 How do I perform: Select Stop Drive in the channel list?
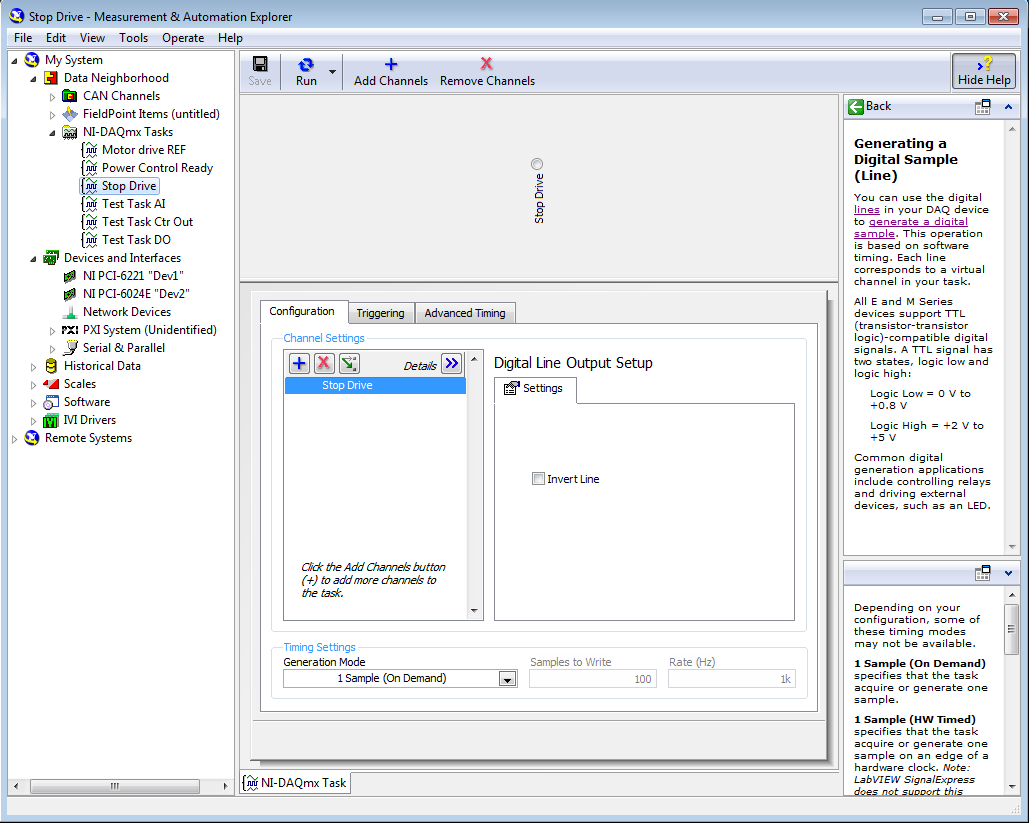click(x=375, y=385)
